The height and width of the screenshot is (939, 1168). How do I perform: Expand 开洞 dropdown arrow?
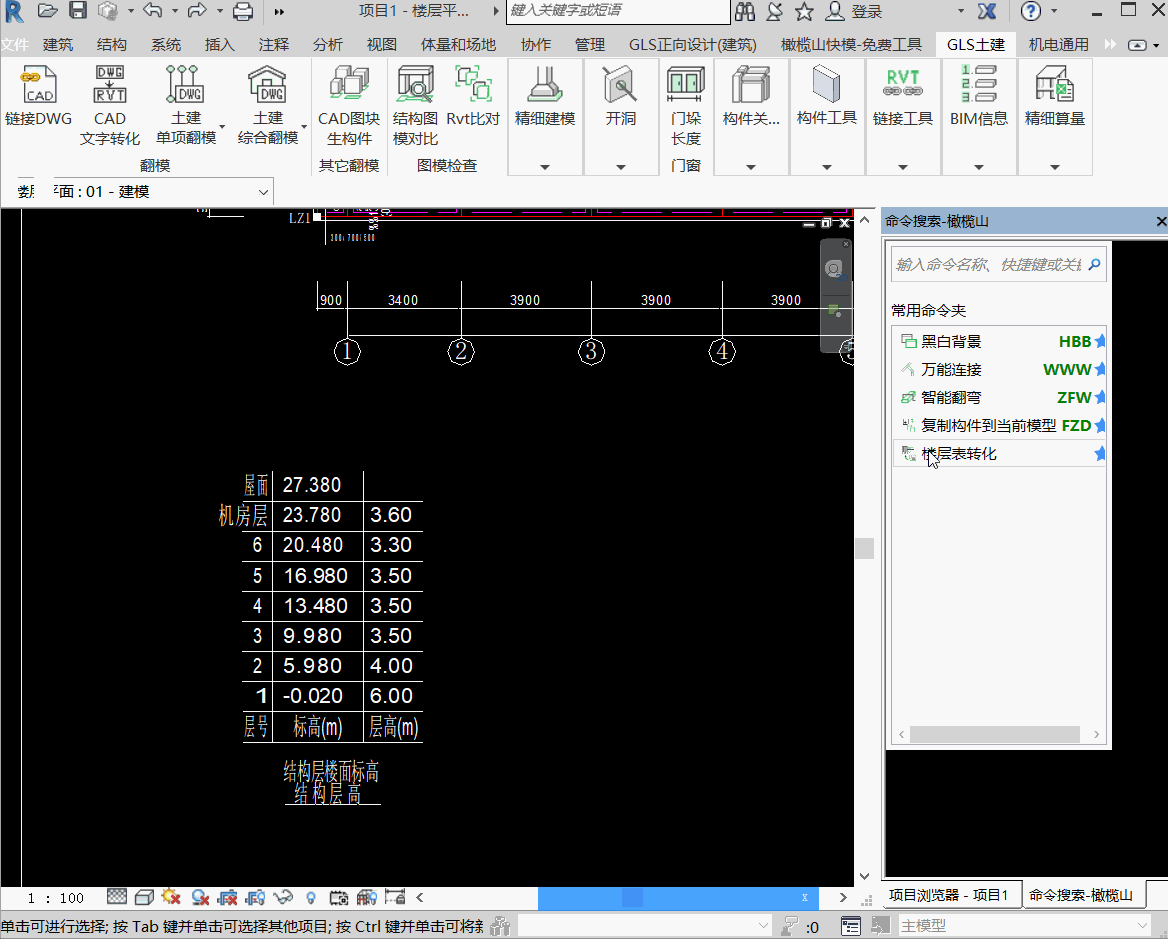[620, 168]
